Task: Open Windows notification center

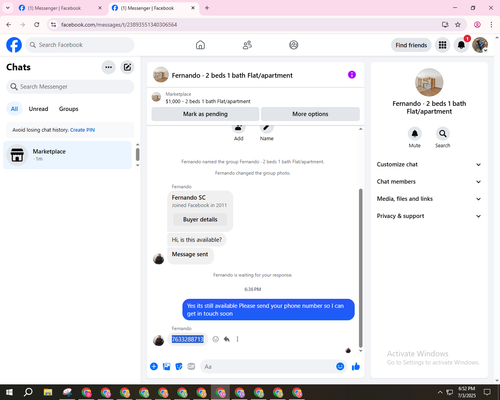Action: click(x=487, y=392)
